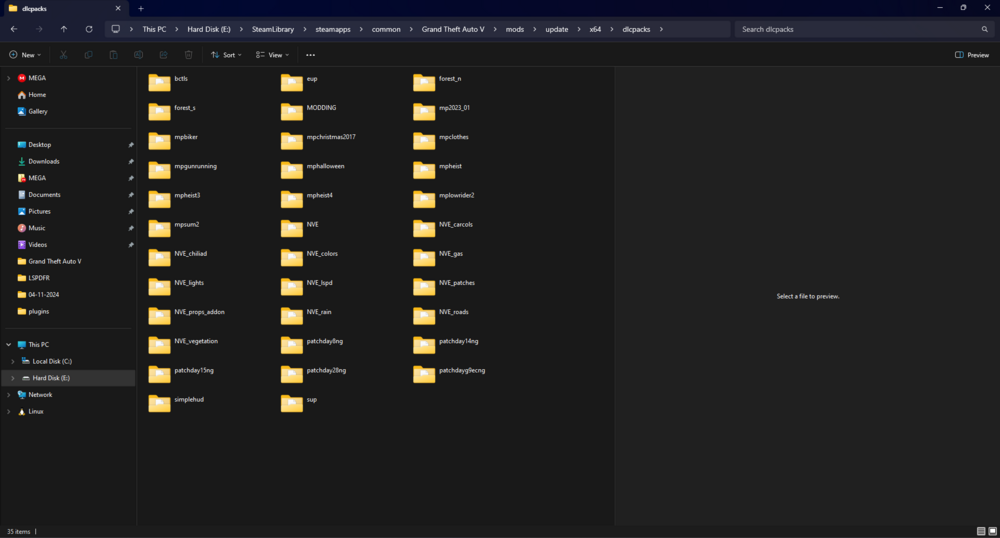The height and width of the screenshot is (538, 1000).
Task: Close the dlcpacks tab
Action: click(118, 8)
